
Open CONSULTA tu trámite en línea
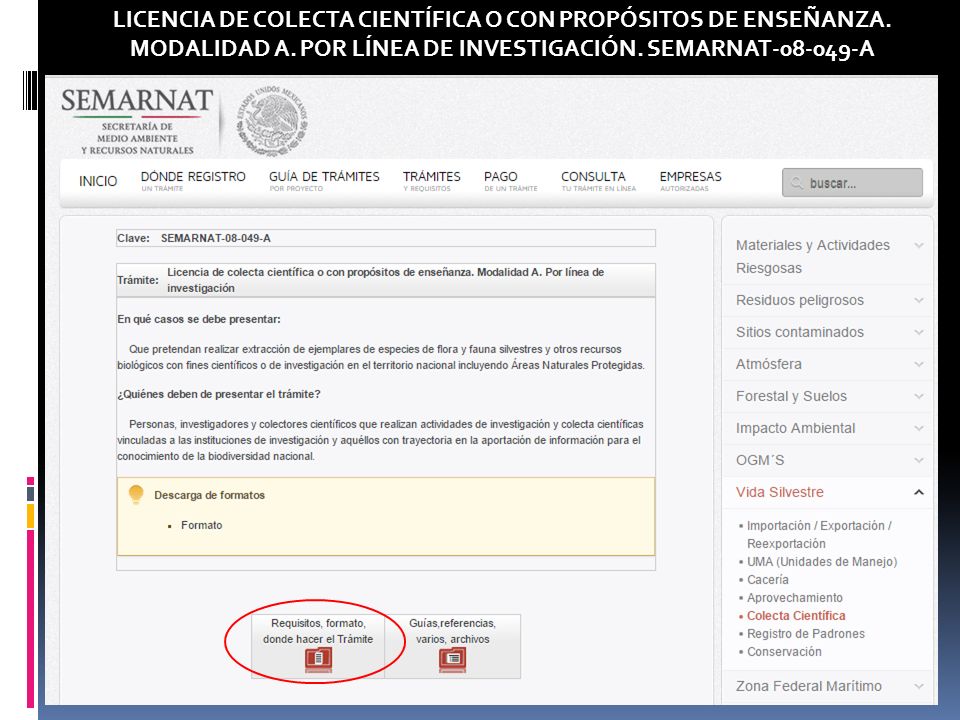598,181
